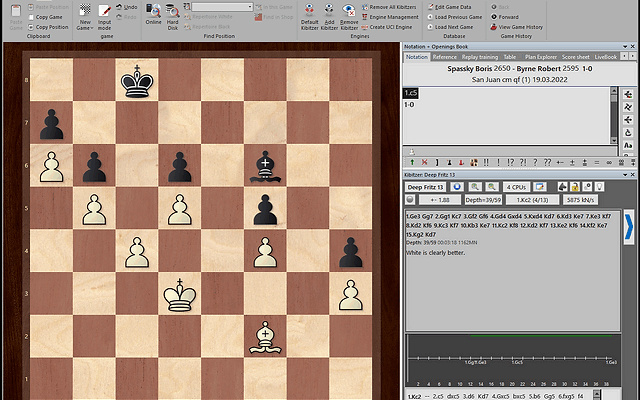Click Engine Management in the ribbon

point(394,17)
